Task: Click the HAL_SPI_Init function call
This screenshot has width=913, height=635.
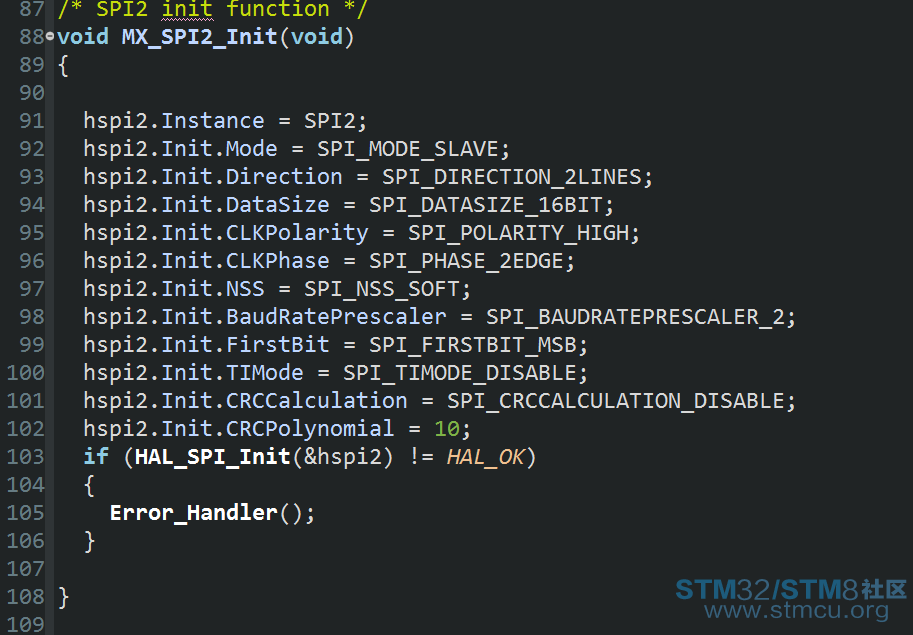Action: pyautogui.click(x=213, y=457)
